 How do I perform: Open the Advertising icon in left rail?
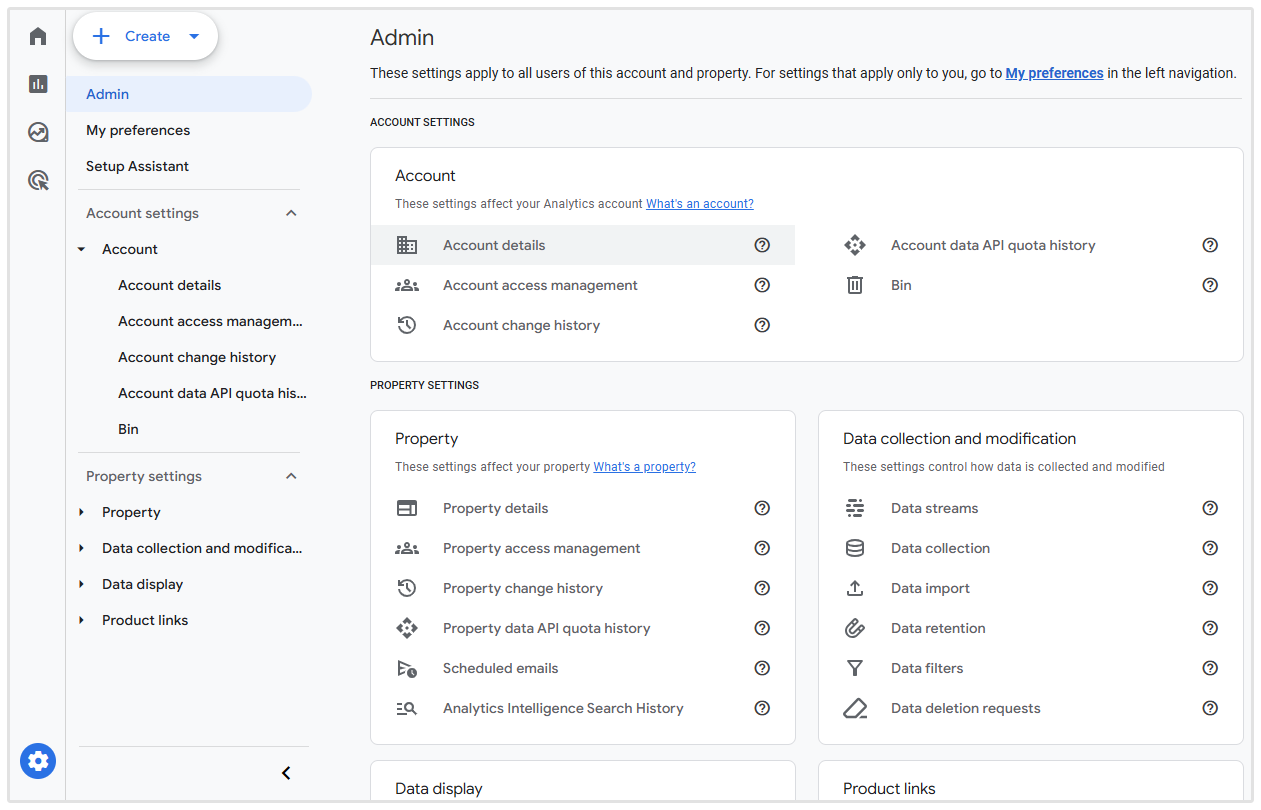(x=38, y=180)
